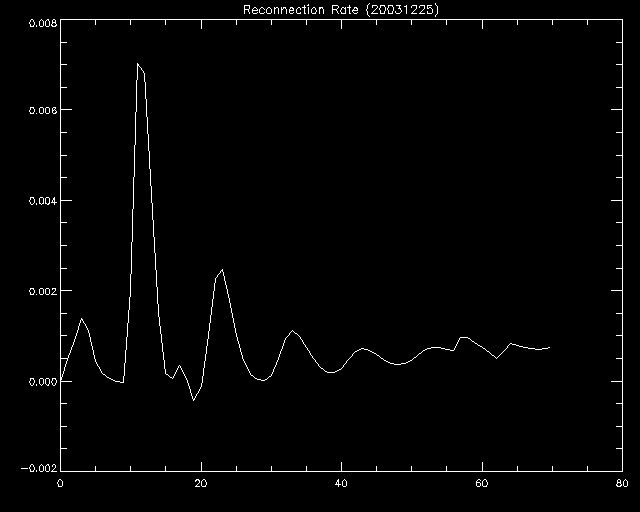Click the second peak near x=23
The width and height of the screenshot is (640, 512).
(x=222, y=270)
